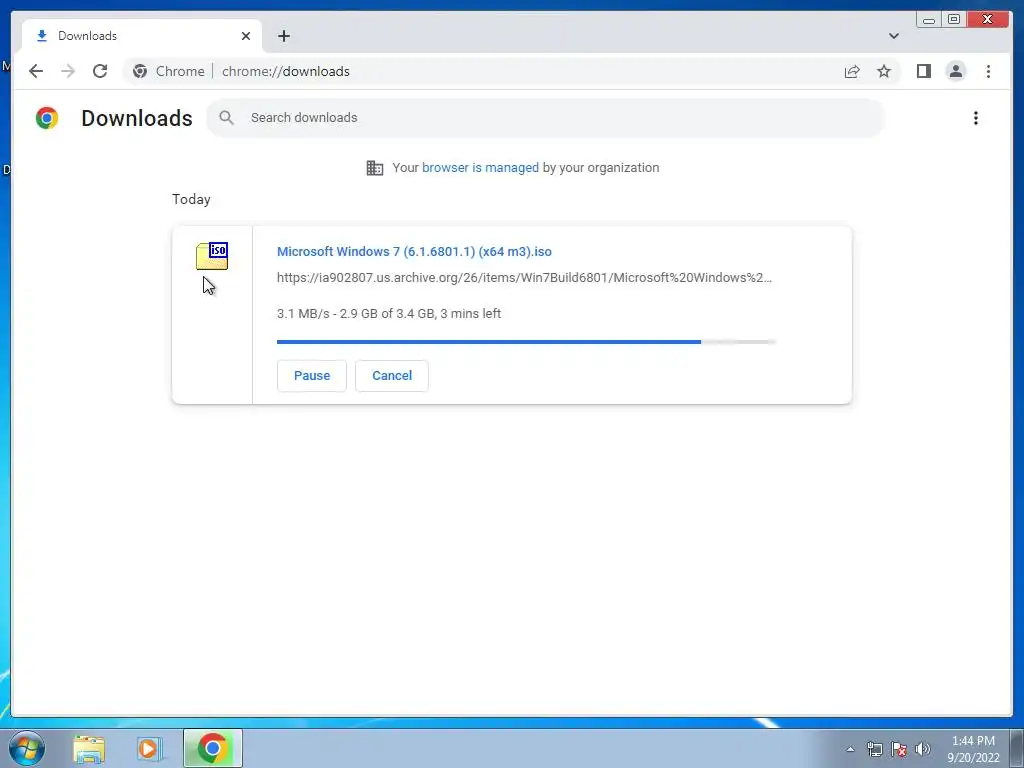Click the 'Today' date heading
Screen dimensions: 1024x768
[x=191, y=199]
